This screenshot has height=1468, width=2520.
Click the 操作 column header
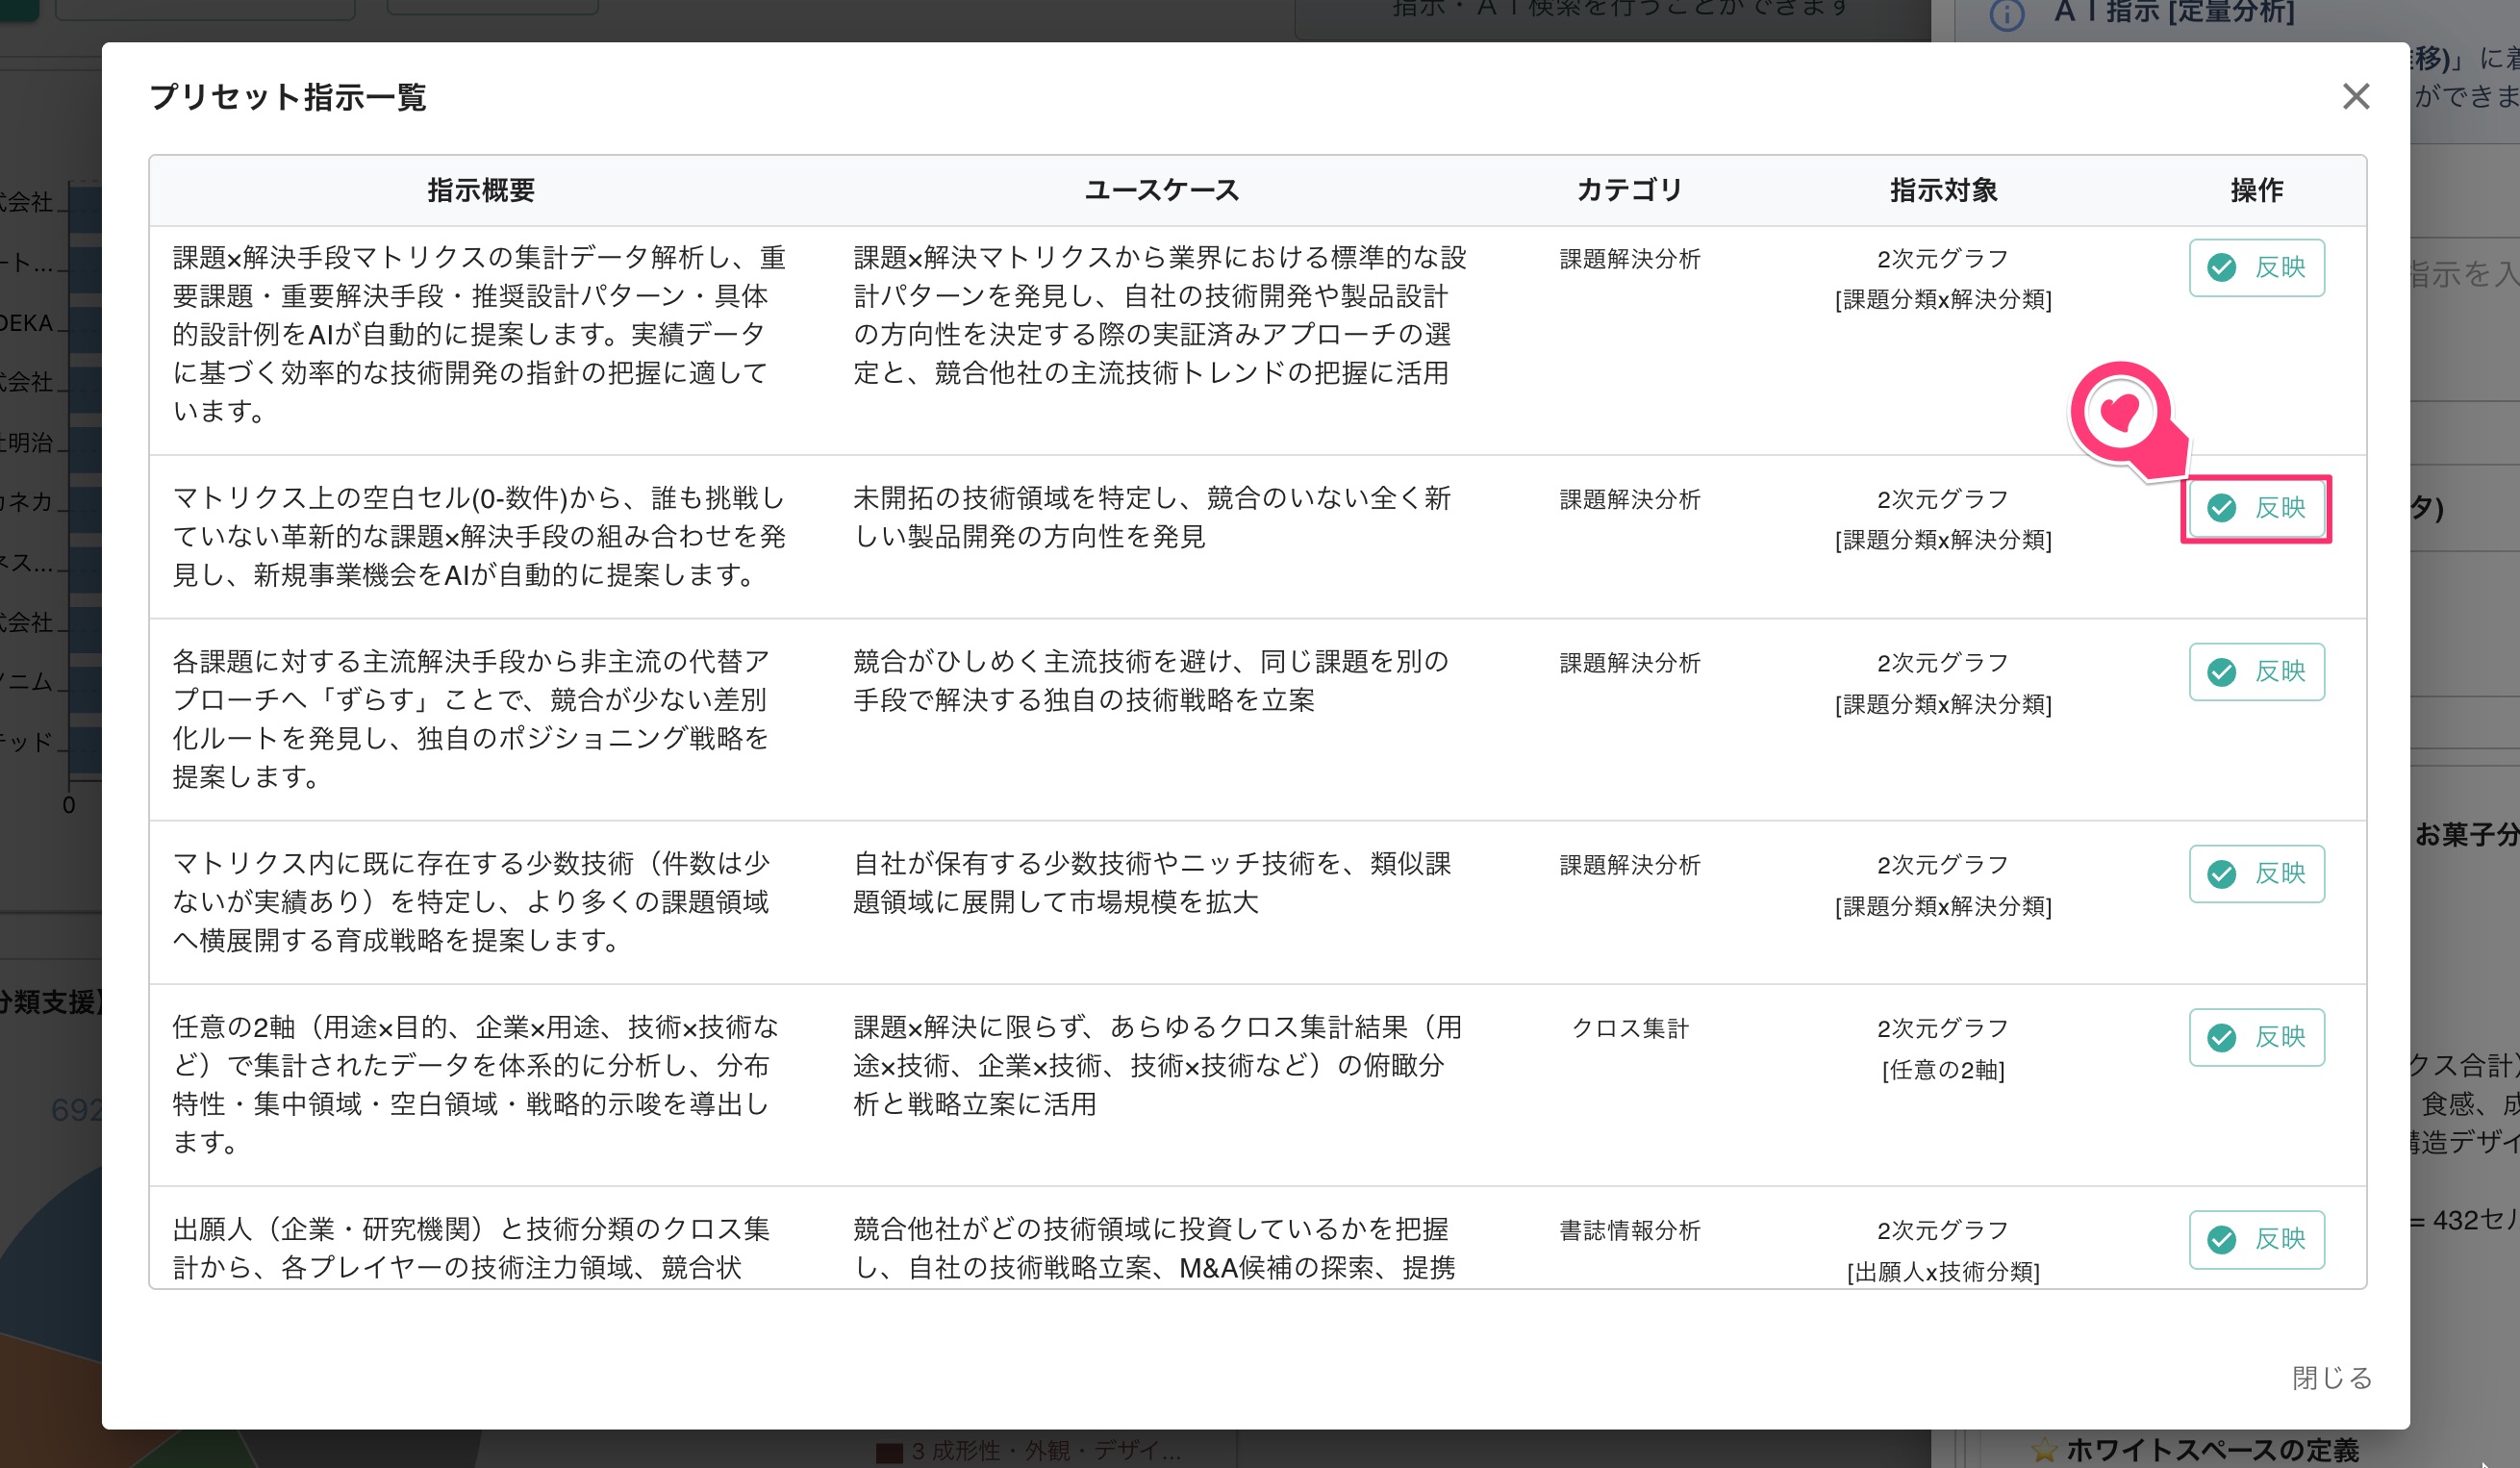[x=2256, y=190]
